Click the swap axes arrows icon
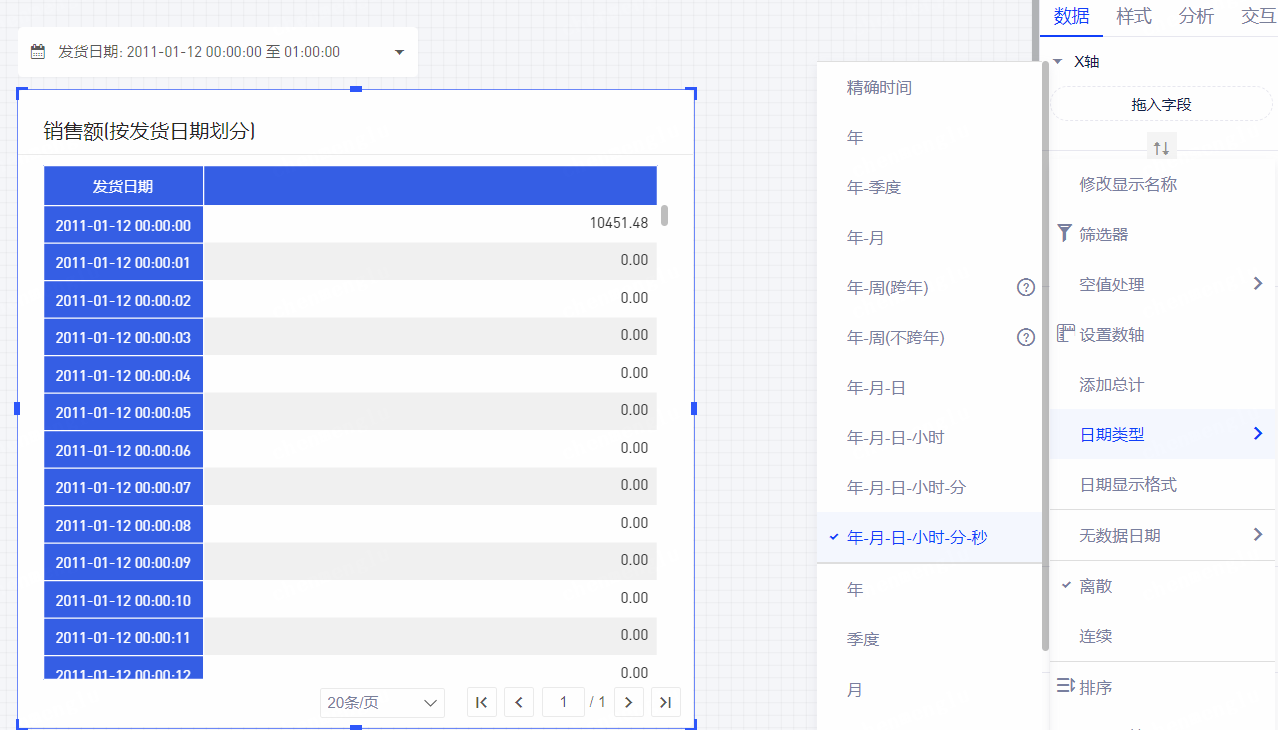The image size is (1278, 730). coord(1161,148)
